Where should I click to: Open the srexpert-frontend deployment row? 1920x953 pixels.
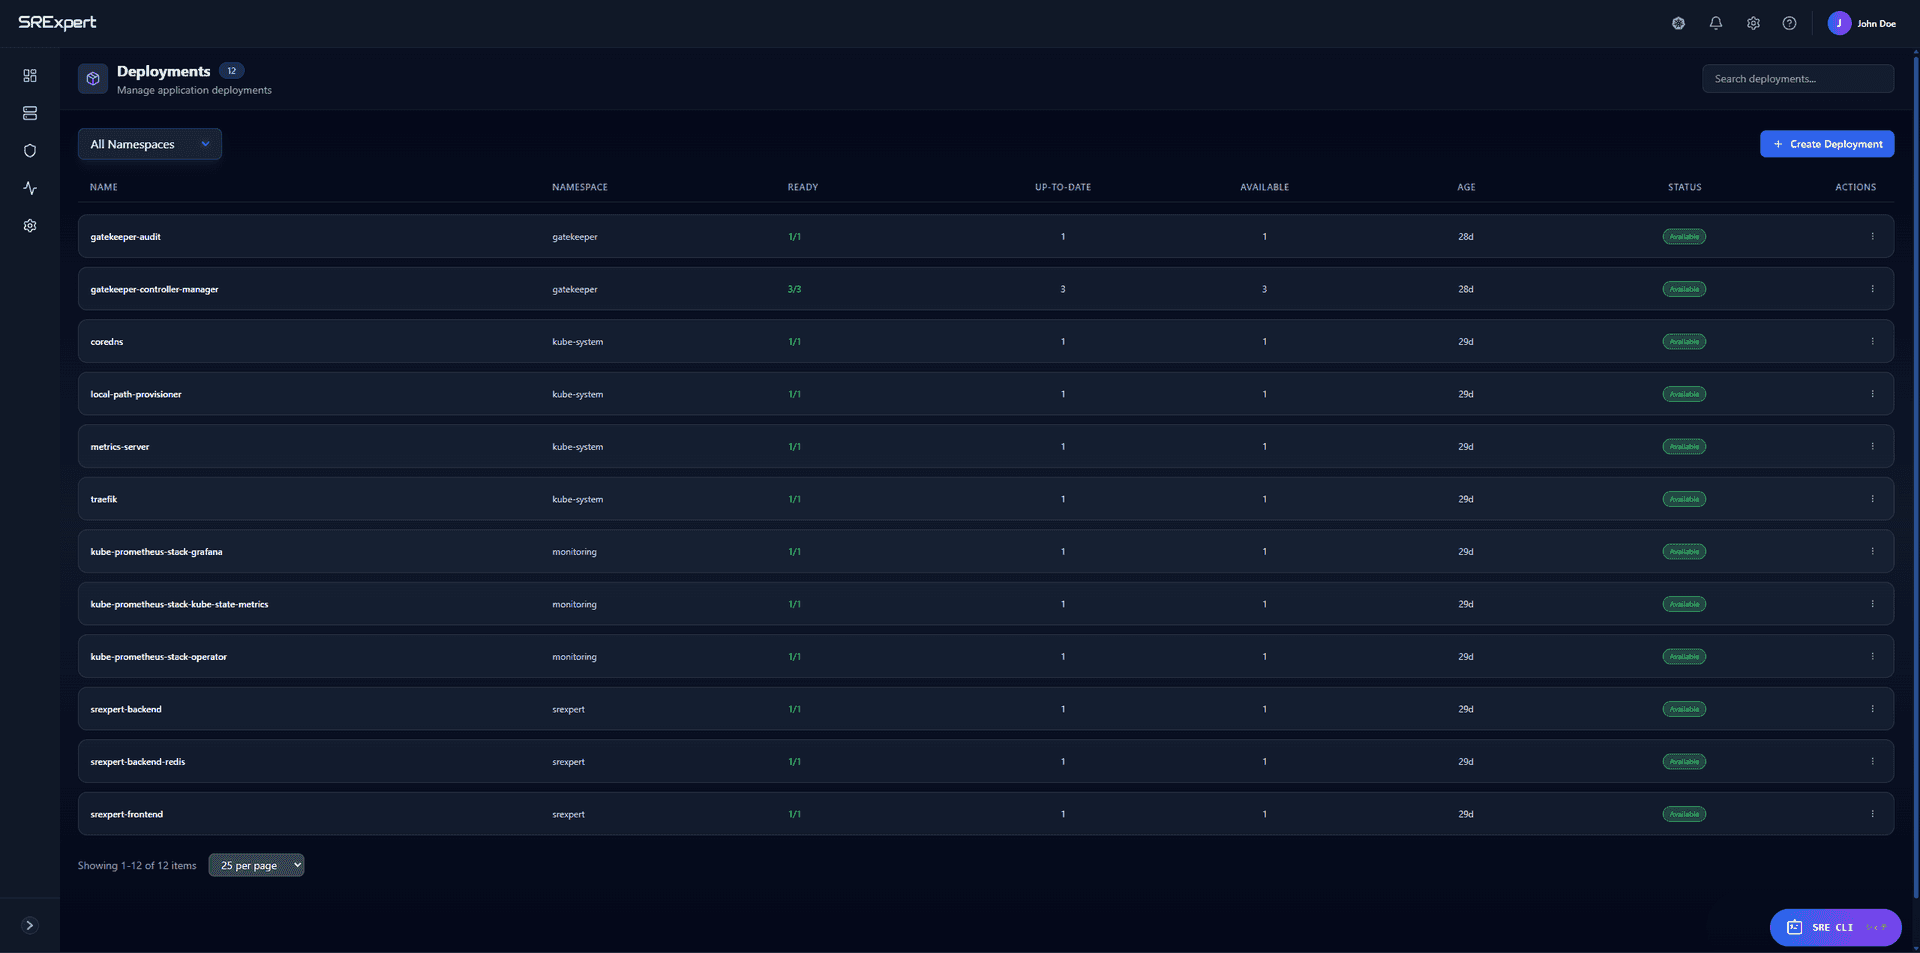[x=127, y=814]
